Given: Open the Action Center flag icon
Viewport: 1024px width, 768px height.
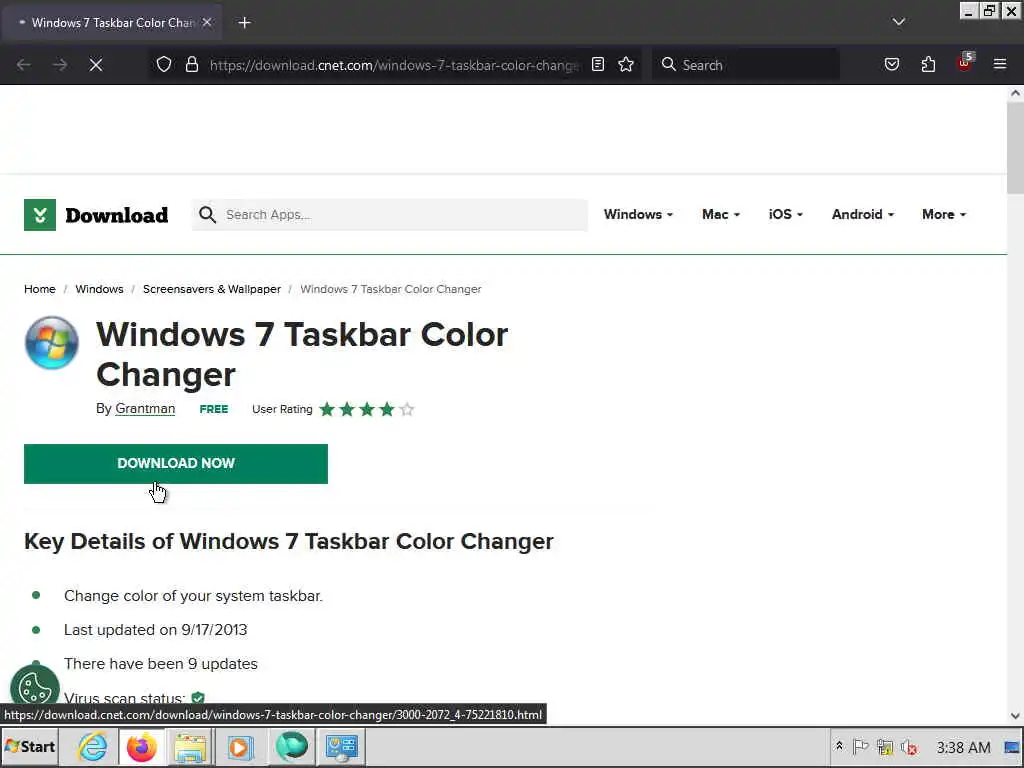Looking at the screenshot, I should pyautogui.click(x=861, y=746).
